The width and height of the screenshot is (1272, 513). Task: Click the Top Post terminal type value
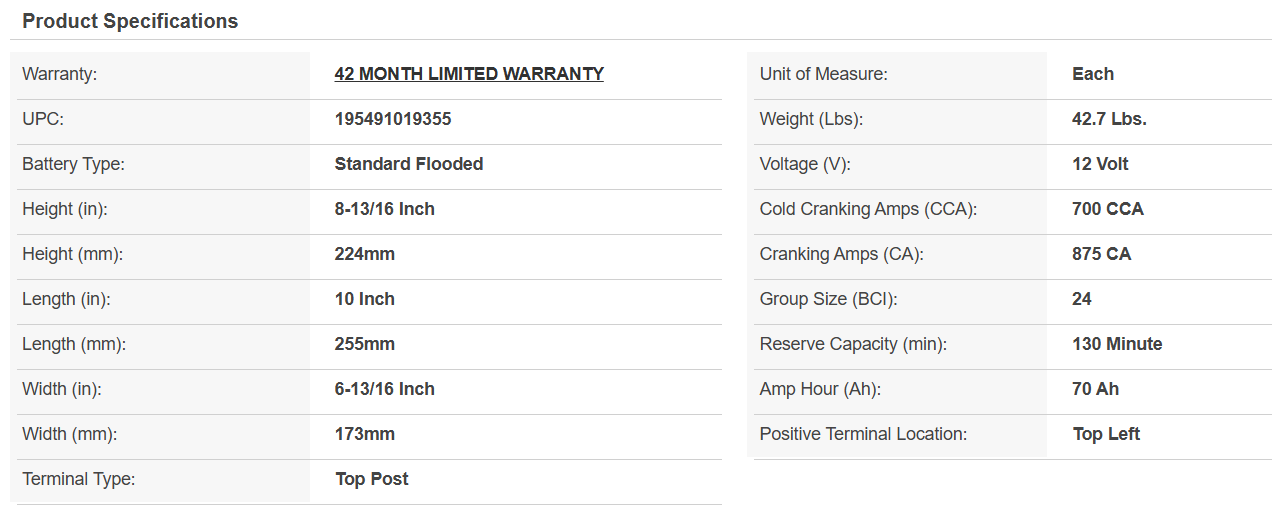click(x=372, y=479)
